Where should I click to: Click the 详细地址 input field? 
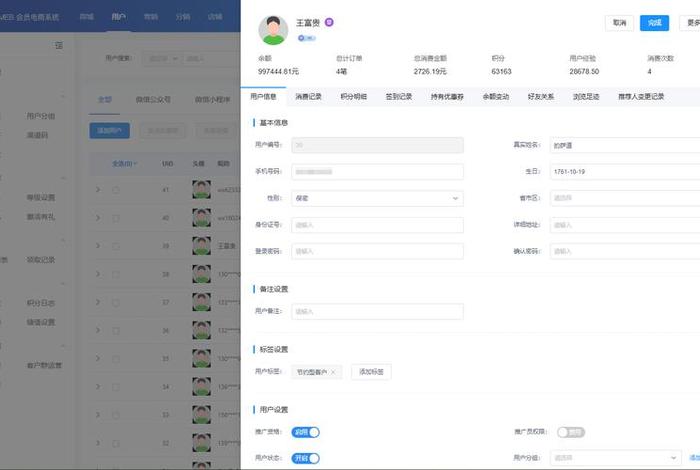625,225
